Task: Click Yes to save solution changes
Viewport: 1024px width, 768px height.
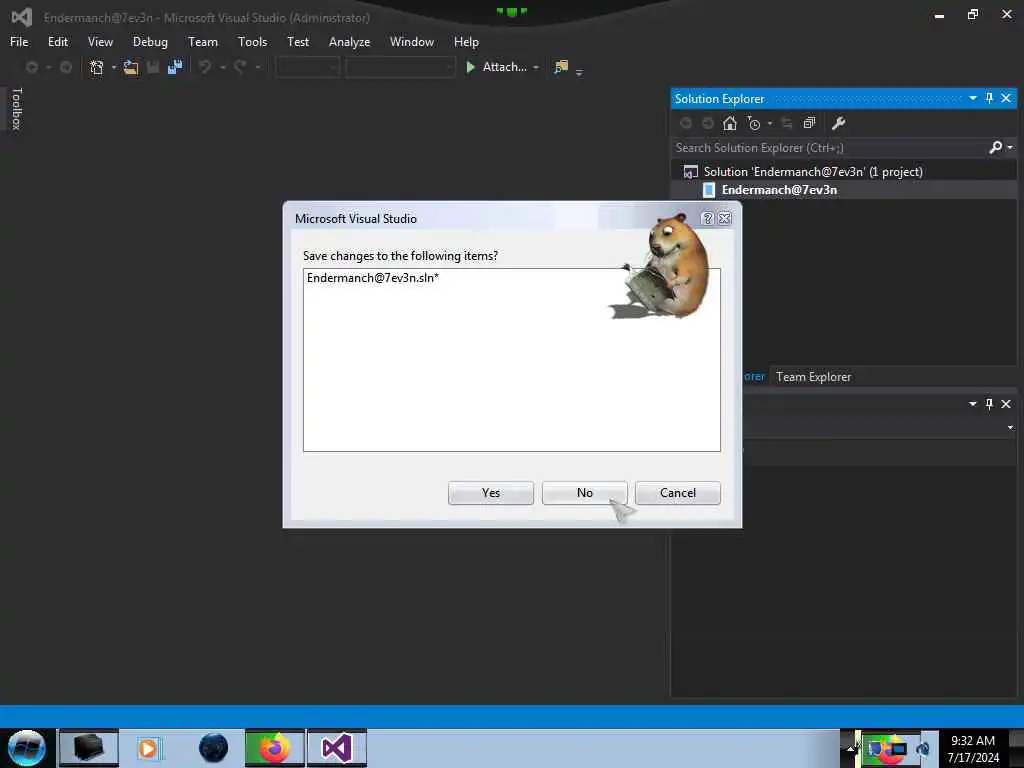Action: coord(490,493)
